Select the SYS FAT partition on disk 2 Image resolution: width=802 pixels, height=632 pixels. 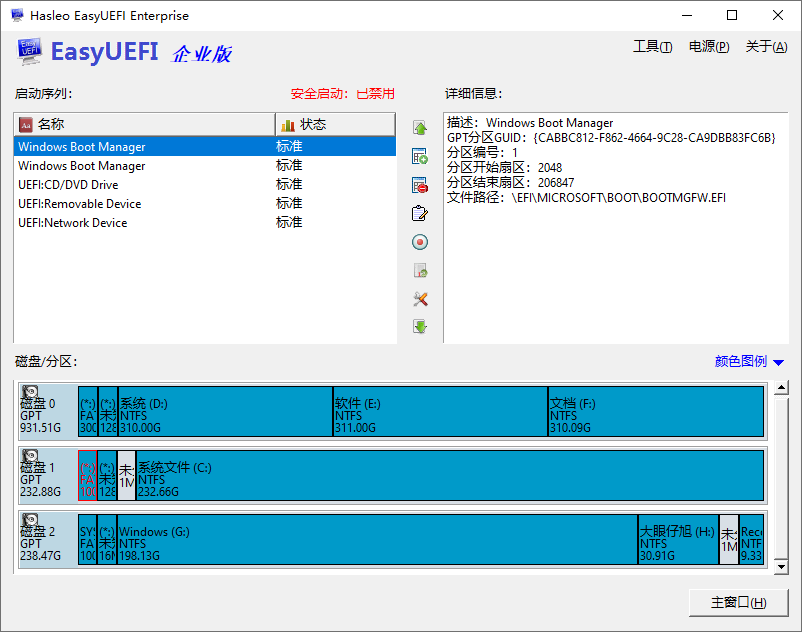point(87,539)
